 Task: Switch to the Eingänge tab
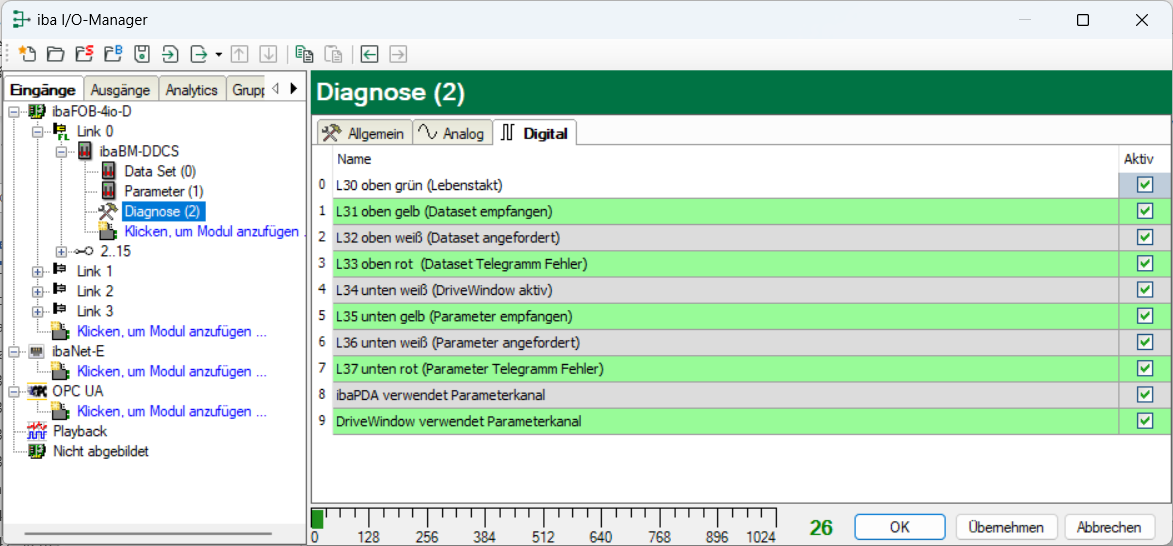(43, 90)
